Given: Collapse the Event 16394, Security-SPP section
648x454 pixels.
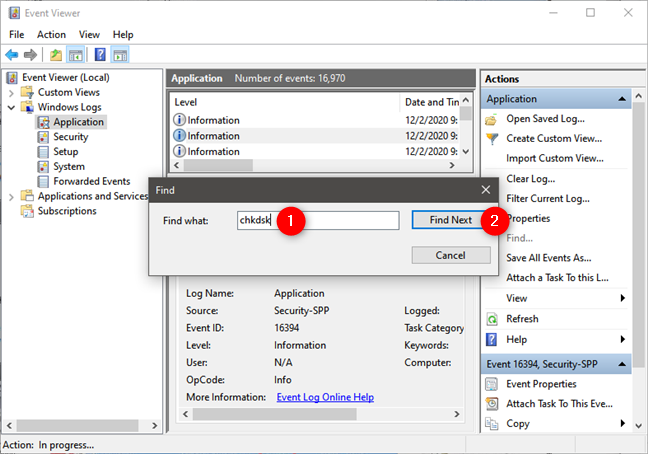Looking at the screenshot, I should click(622, 364).
